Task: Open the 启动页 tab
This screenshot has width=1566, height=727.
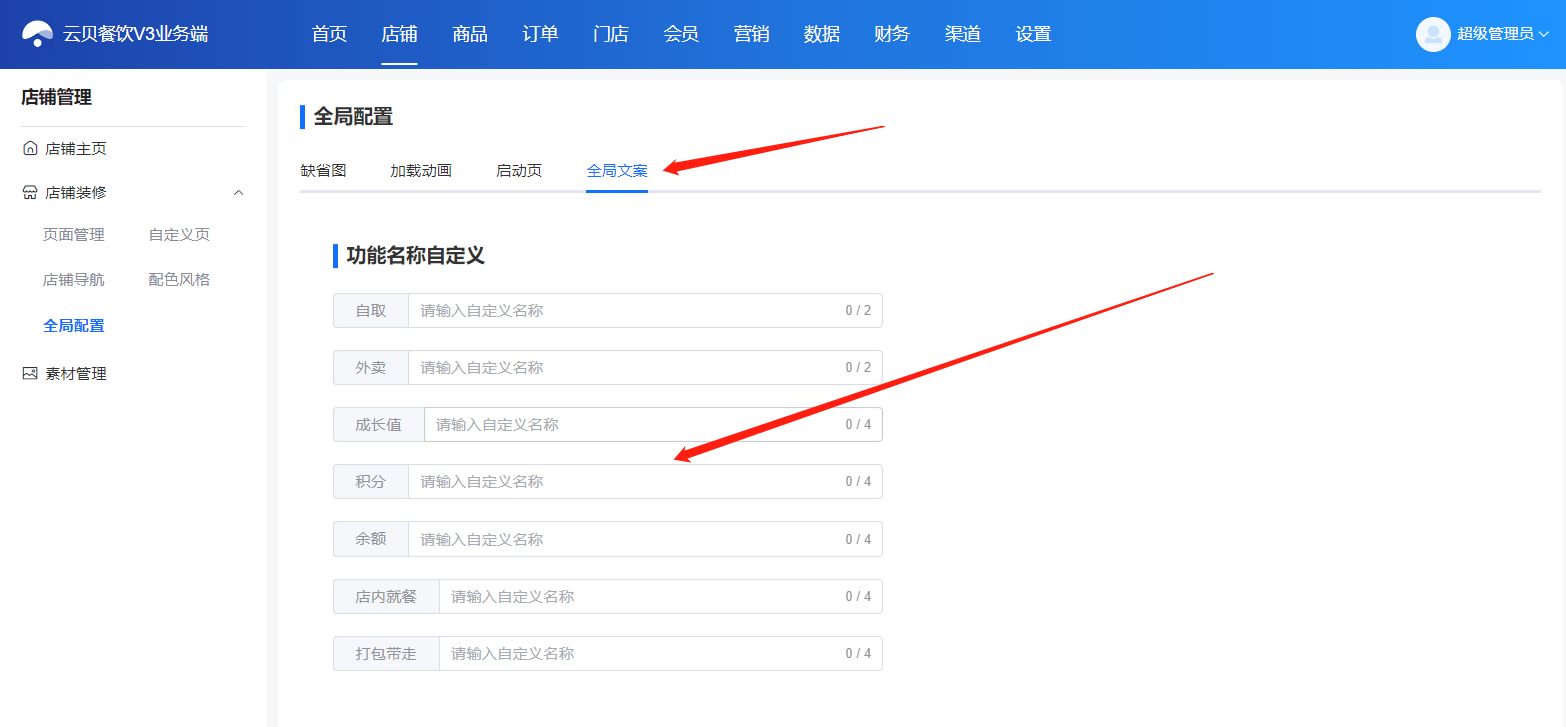Action: pyautogui.click(x=519, y=171)
